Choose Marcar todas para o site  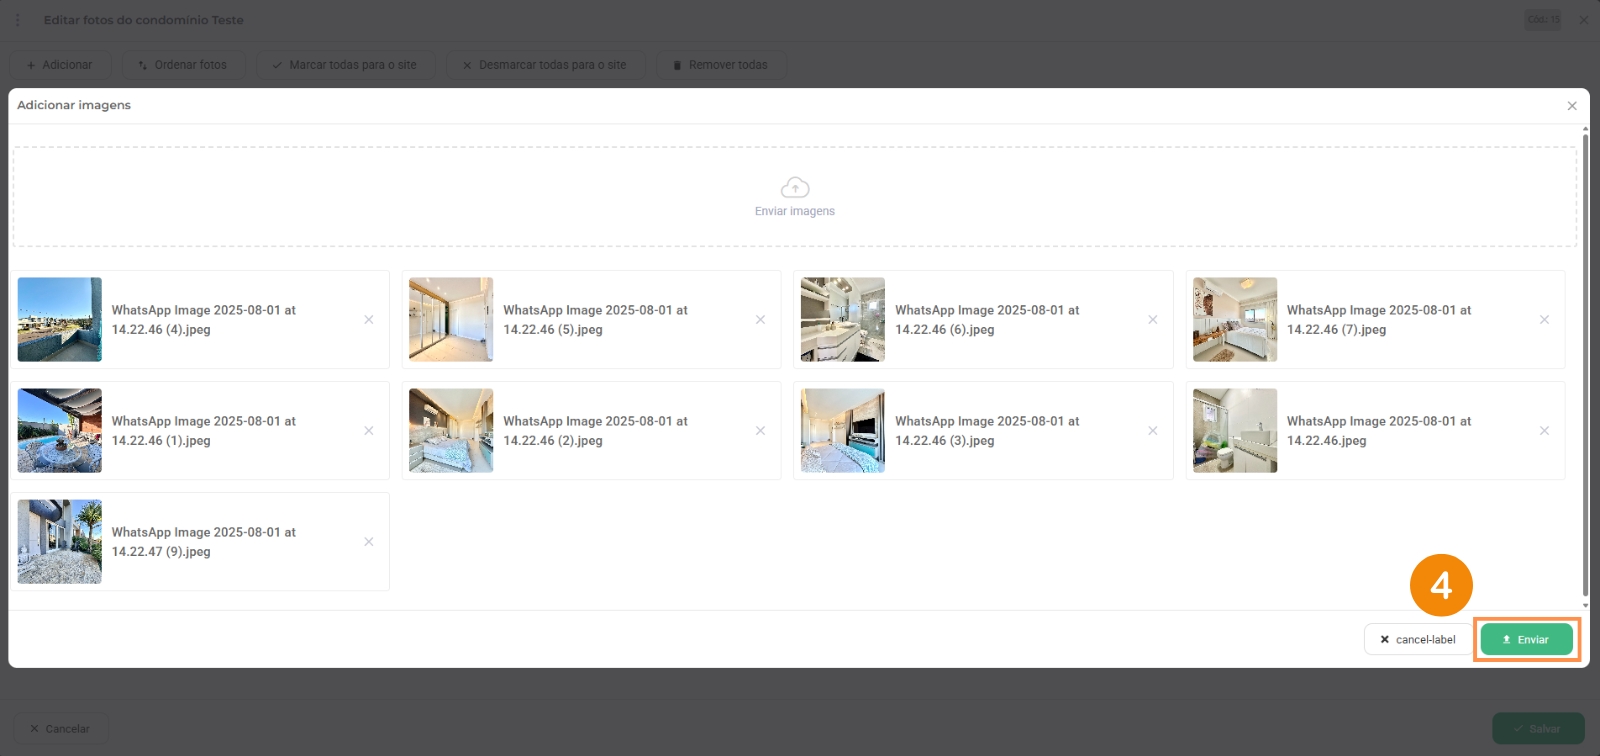345,65
